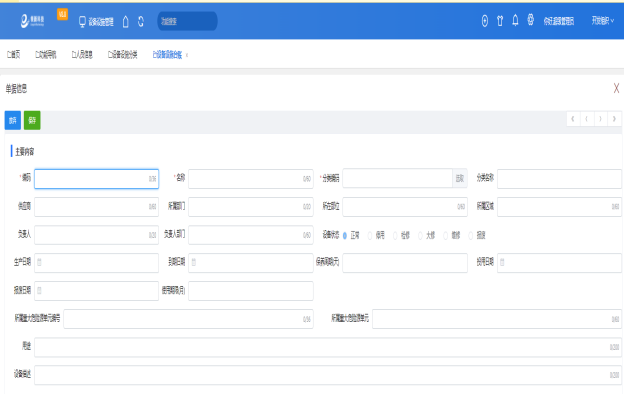Open the gear settings icon in header
The image size is (624, 394).
(530, 20)
